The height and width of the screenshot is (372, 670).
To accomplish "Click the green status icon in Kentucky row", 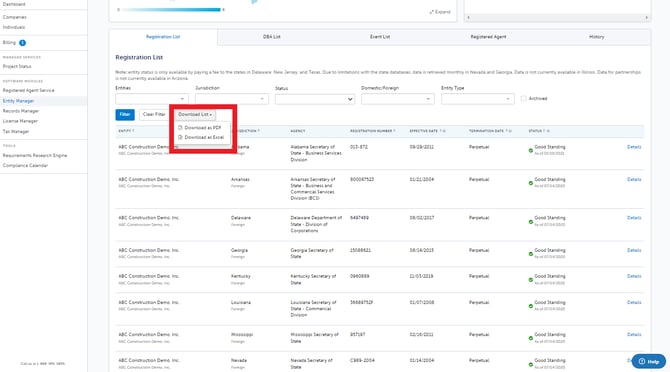I will (x=531, y=280).
